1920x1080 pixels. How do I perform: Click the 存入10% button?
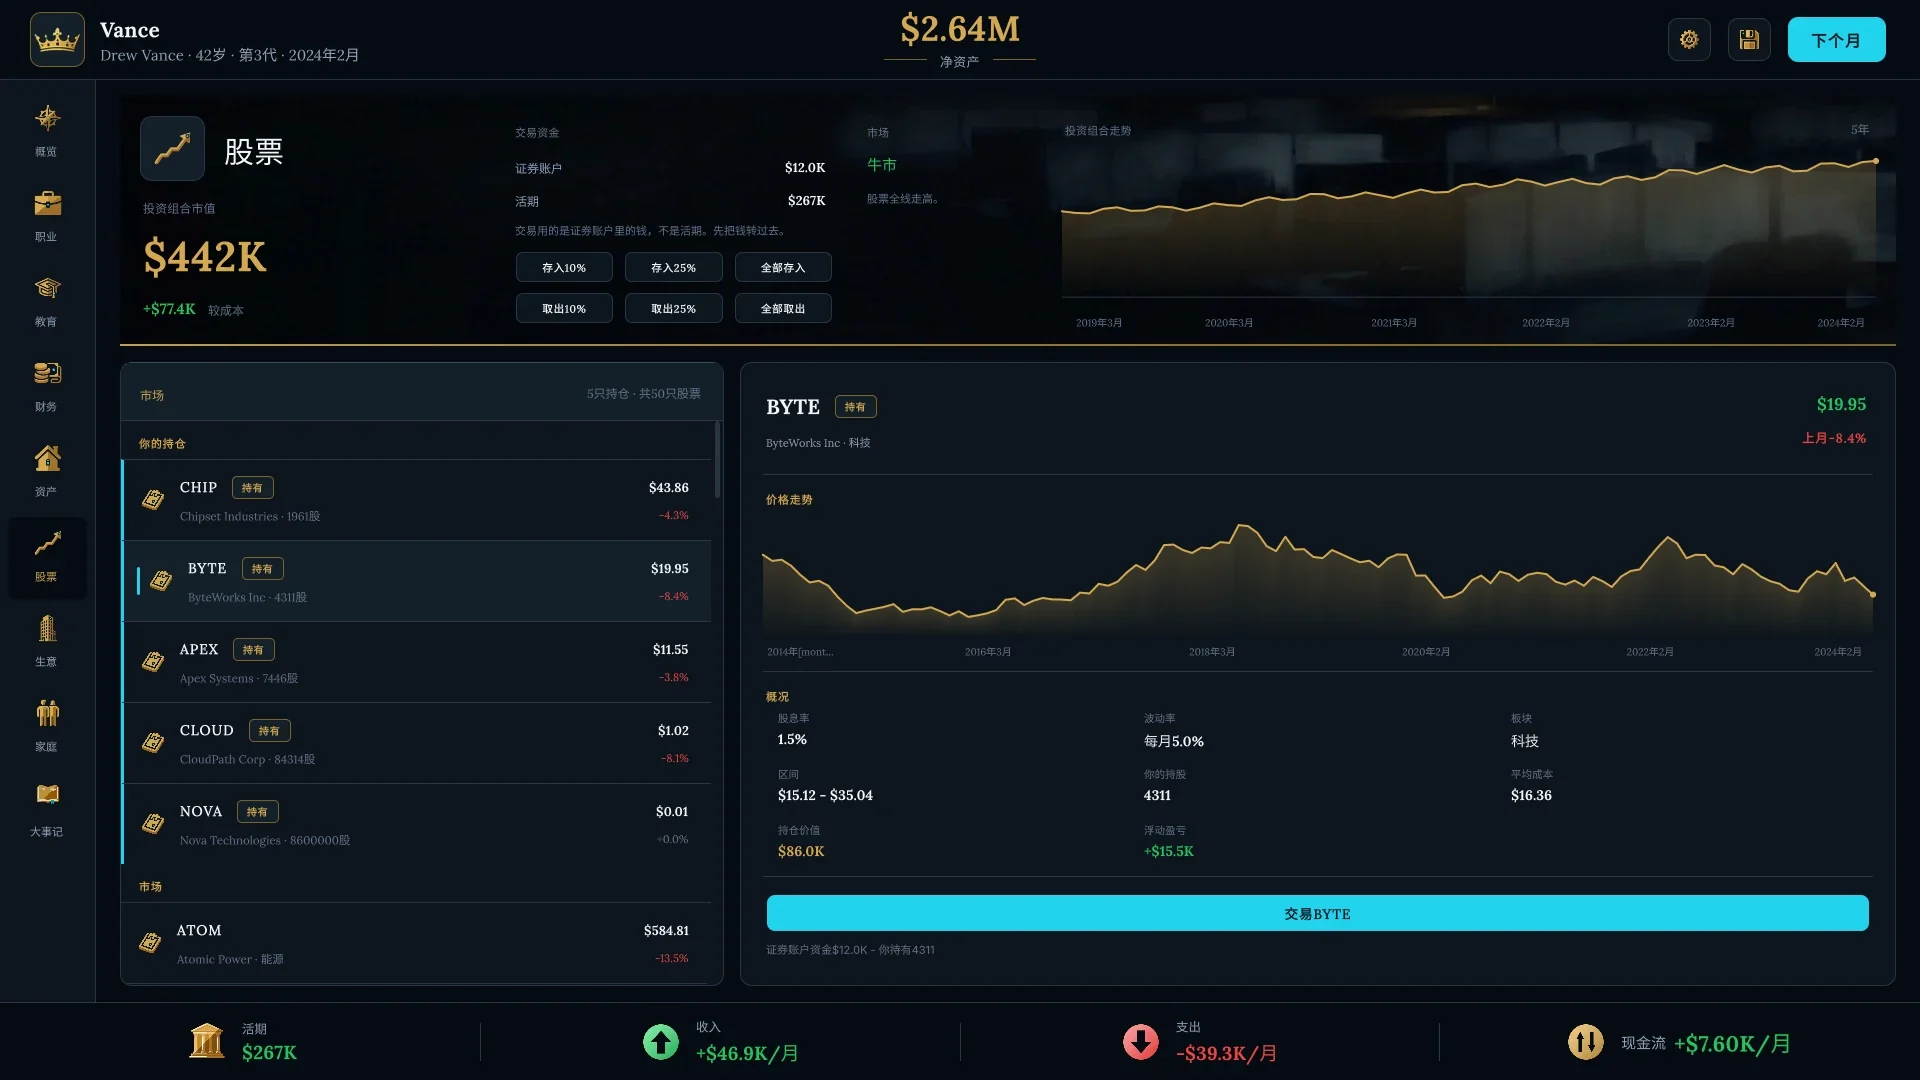564,268
